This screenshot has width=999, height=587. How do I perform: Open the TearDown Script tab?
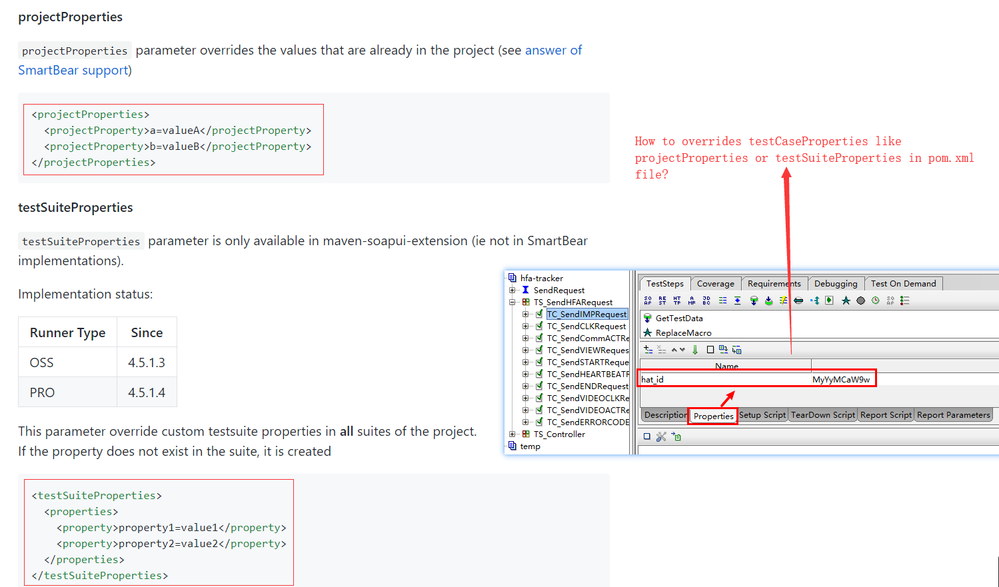click(x=821, y=415)
